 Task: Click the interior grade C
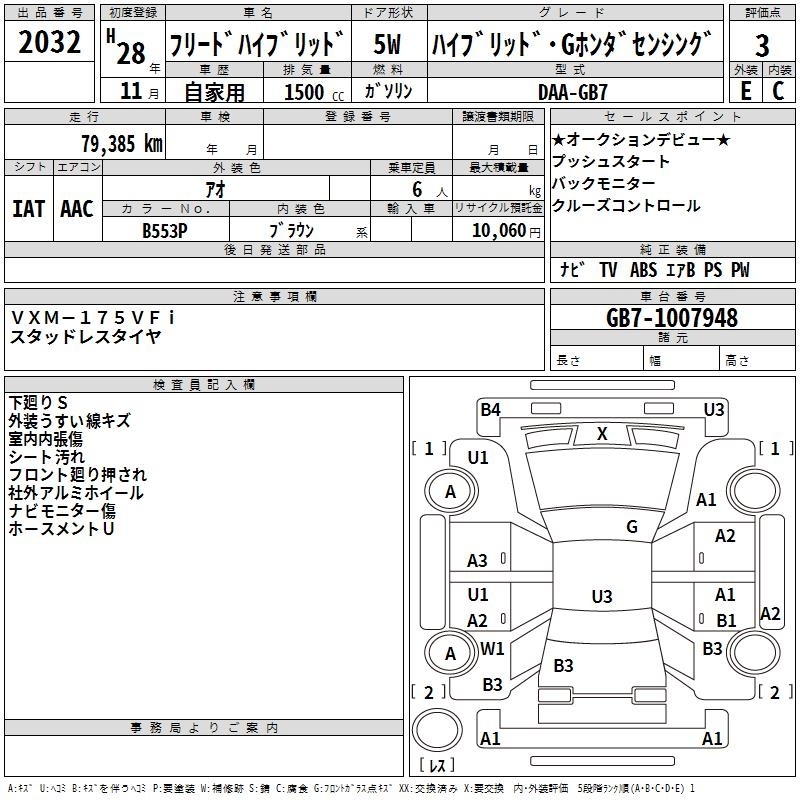[779, 90]
